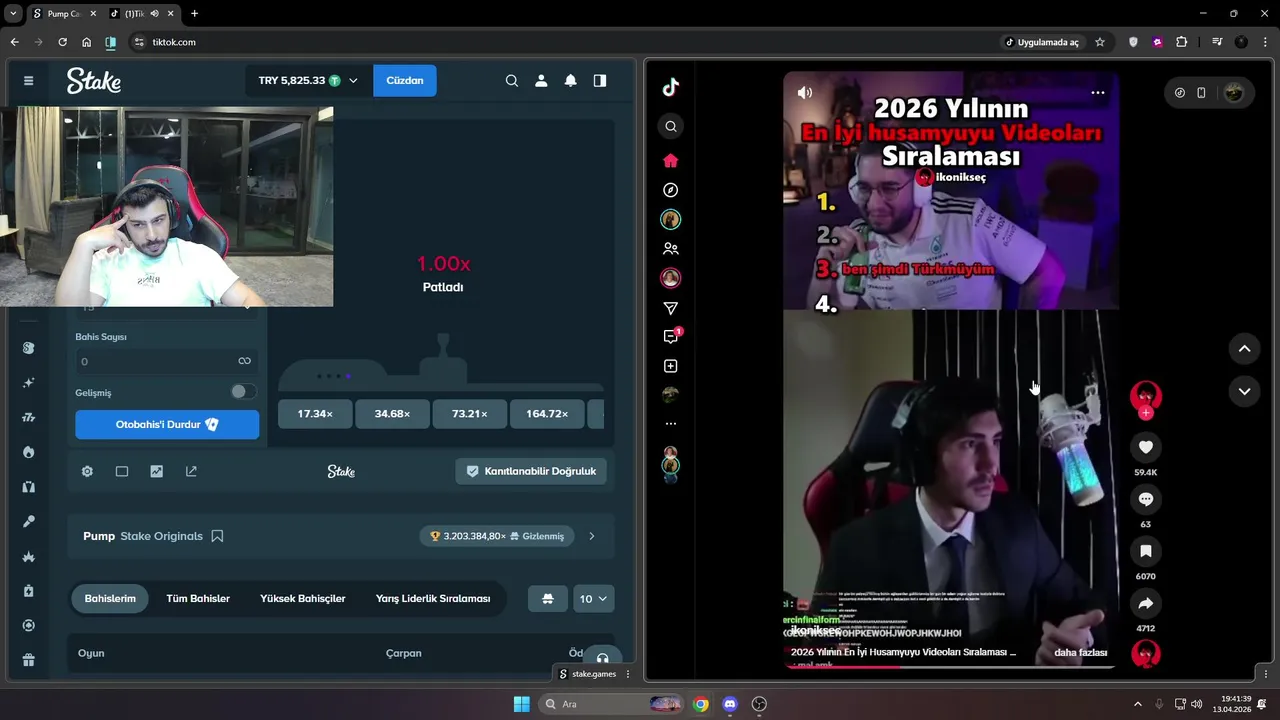Click TikTok logo in sidebar
This screenshot has width=1280, height=720.
tap(671, 87)
